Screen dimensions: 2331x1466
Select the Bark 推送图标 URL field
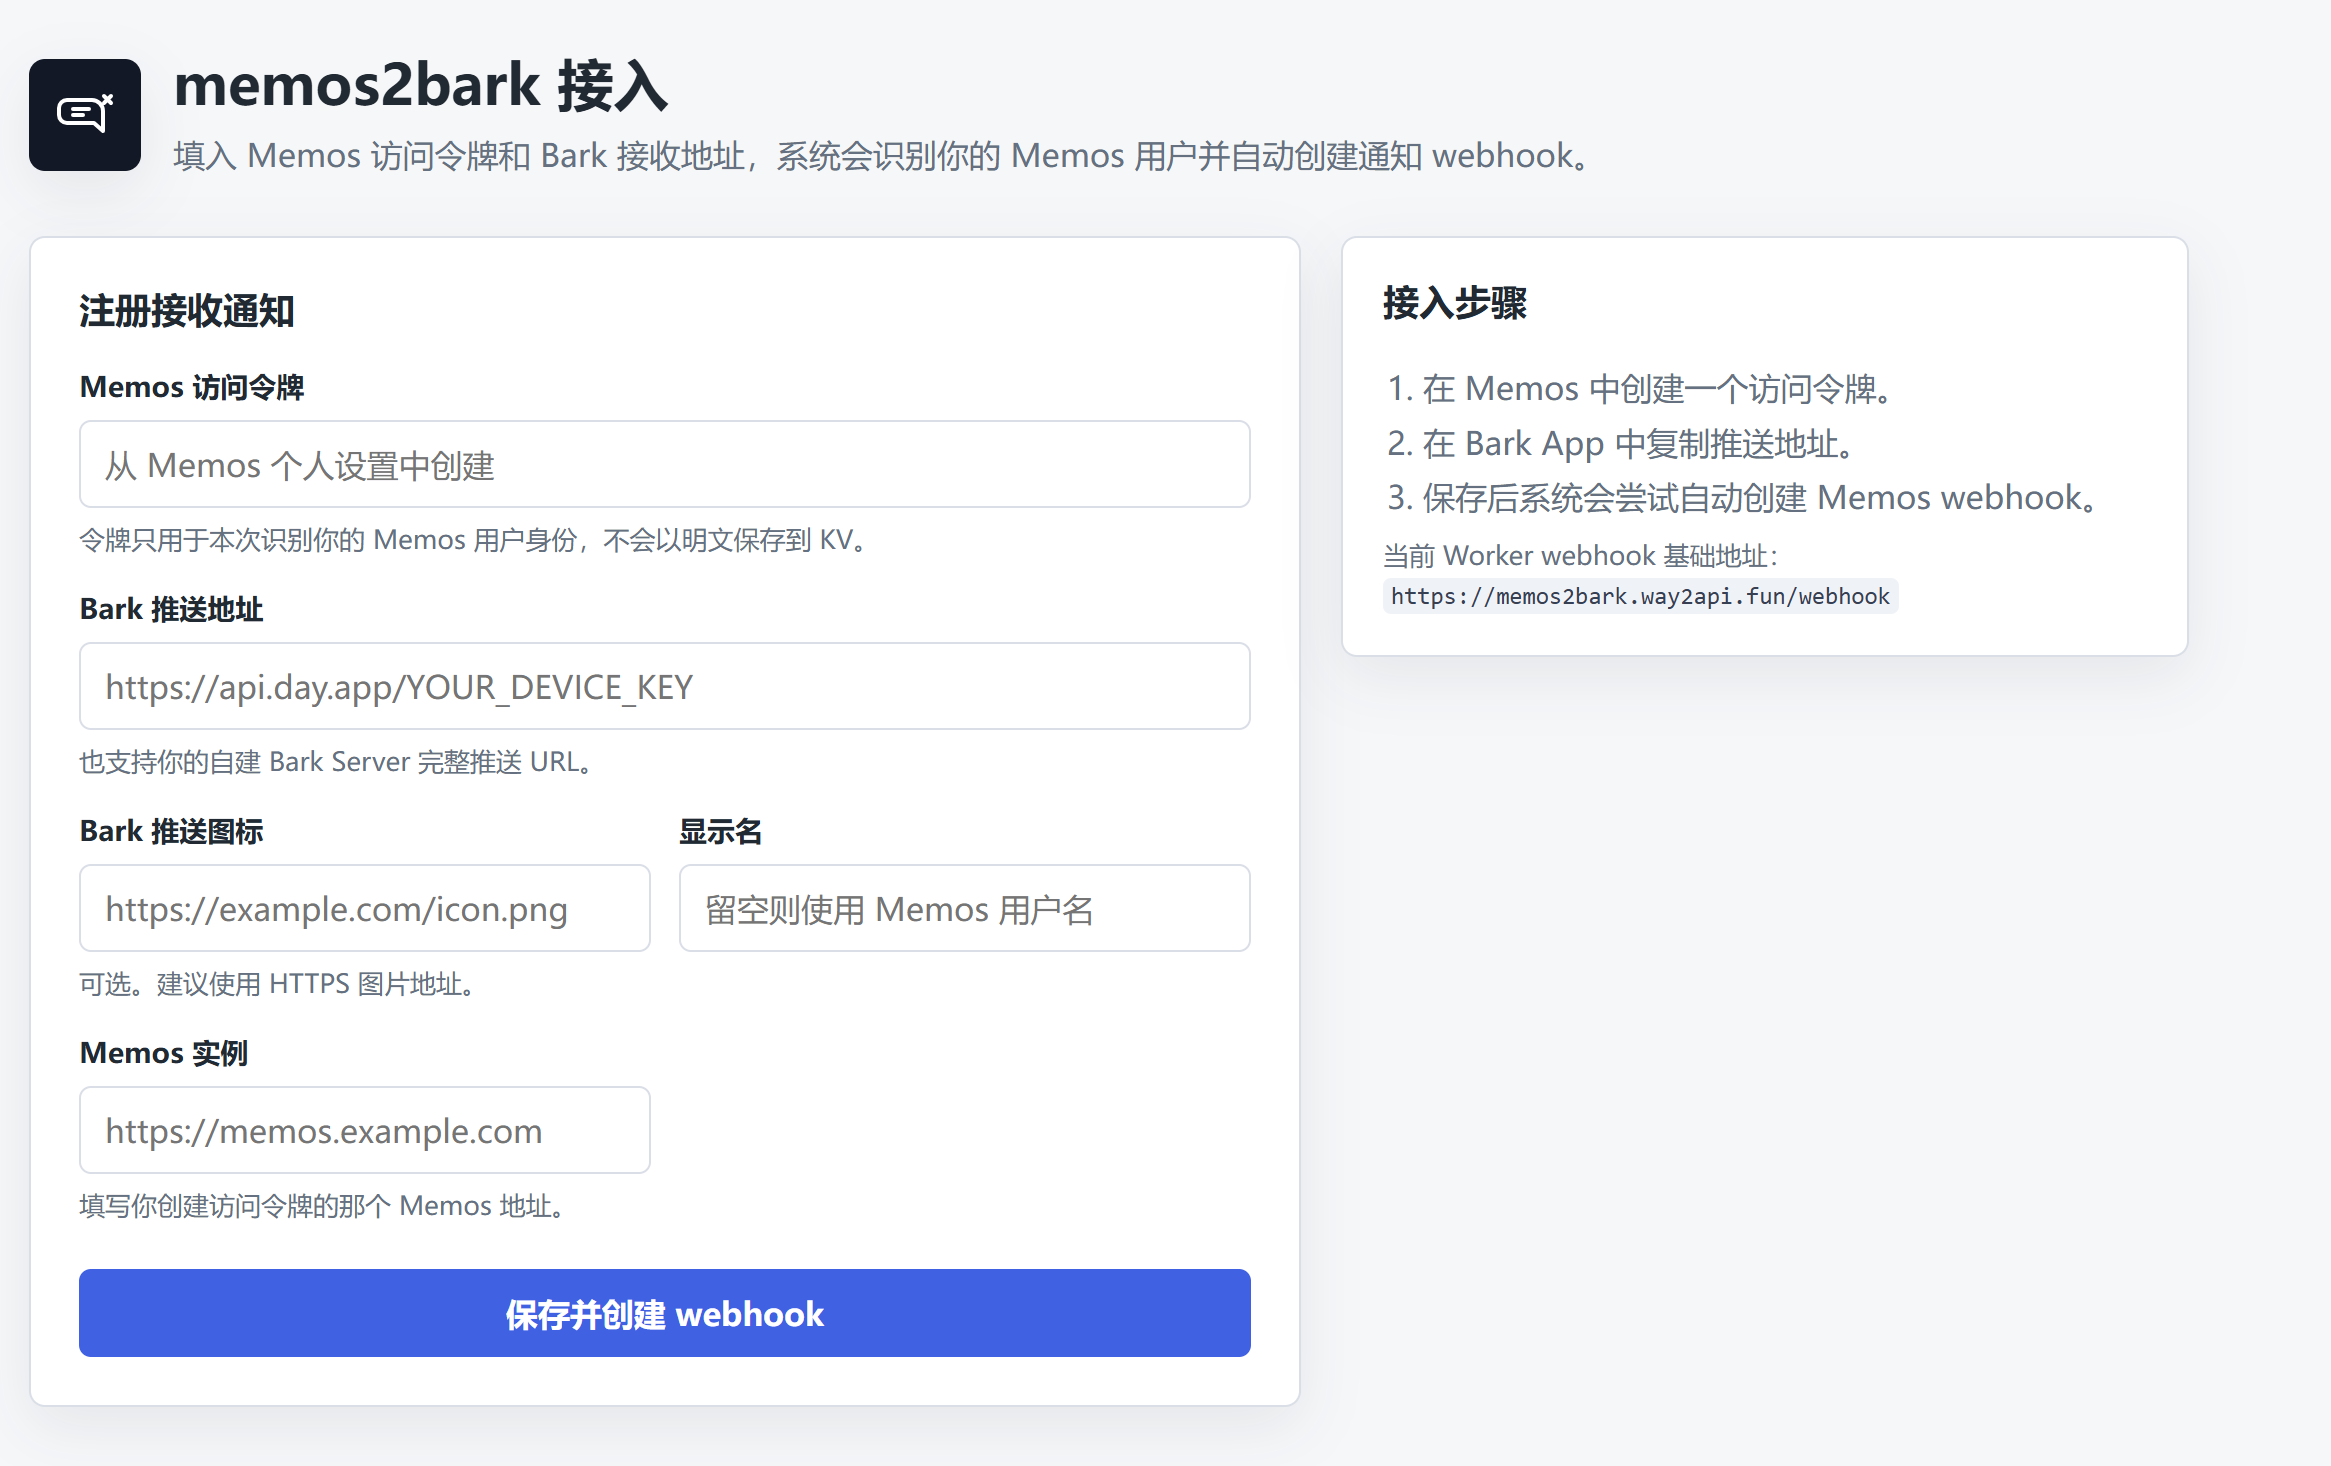(365, 908)
